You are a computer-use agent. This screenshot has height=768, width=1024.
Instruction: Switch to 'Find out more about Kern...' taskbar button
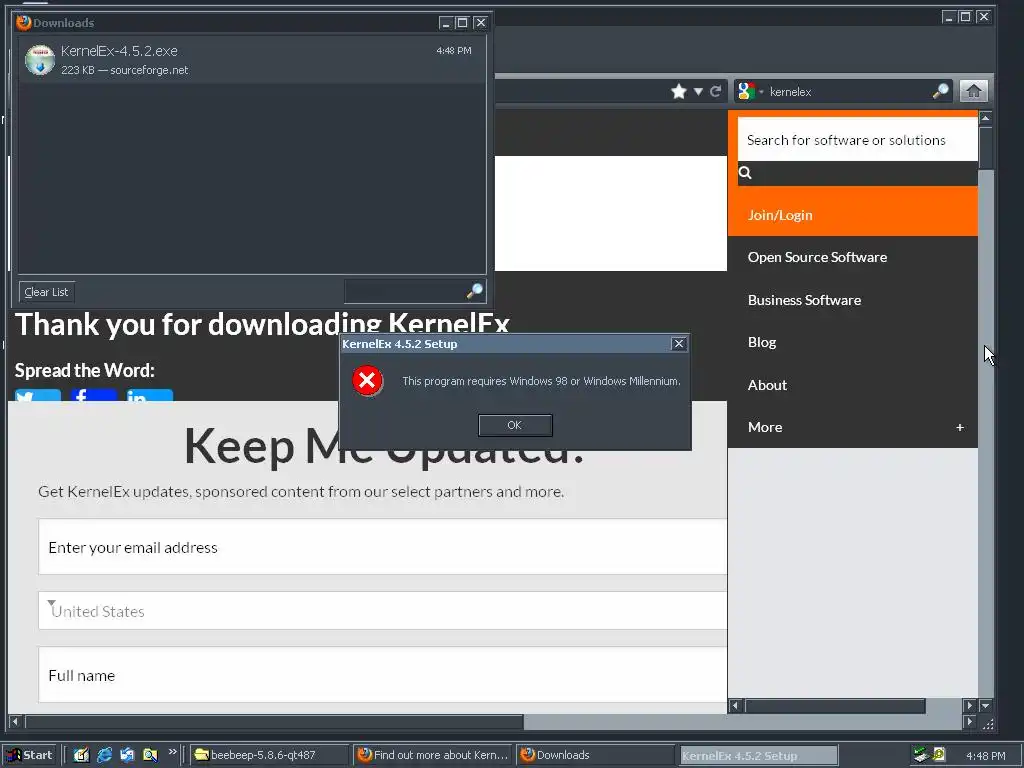pyautogui.click(x=434, y=755)
